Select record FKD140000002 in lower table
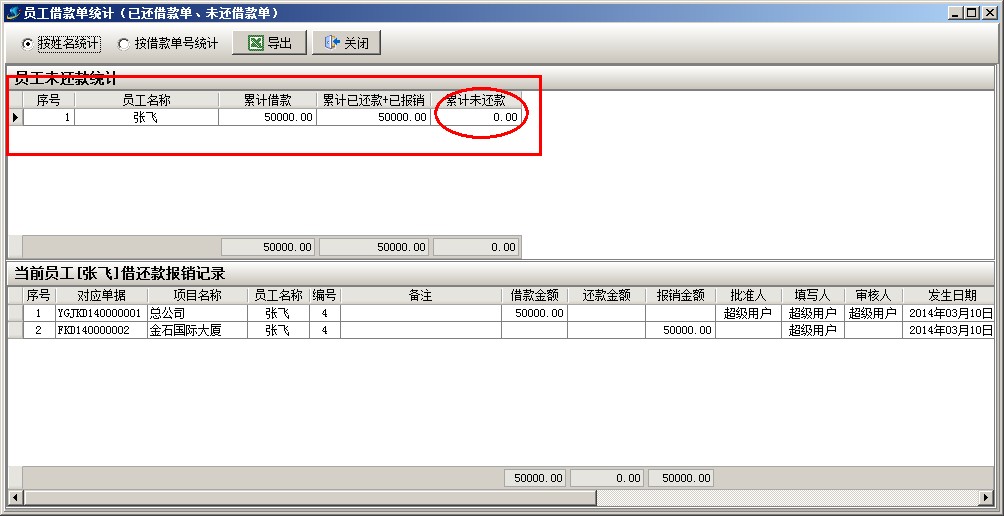The image size is (1004, 516). pyautogui.click(x=101, y=330)
